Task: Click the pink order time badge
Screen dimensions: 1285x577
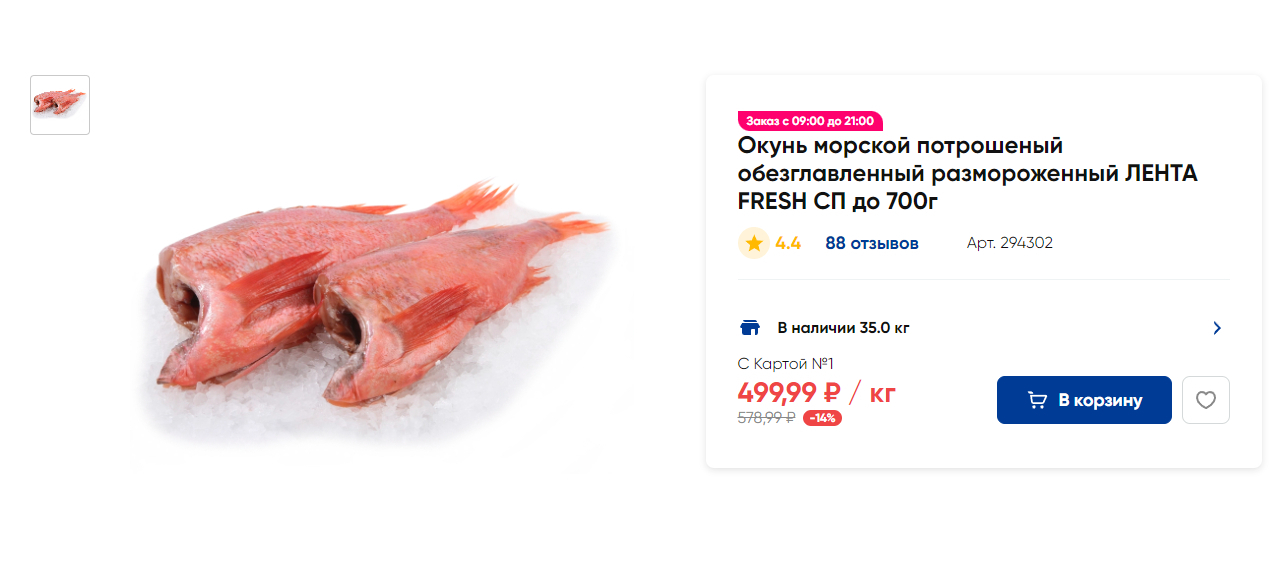Action: 810,121
